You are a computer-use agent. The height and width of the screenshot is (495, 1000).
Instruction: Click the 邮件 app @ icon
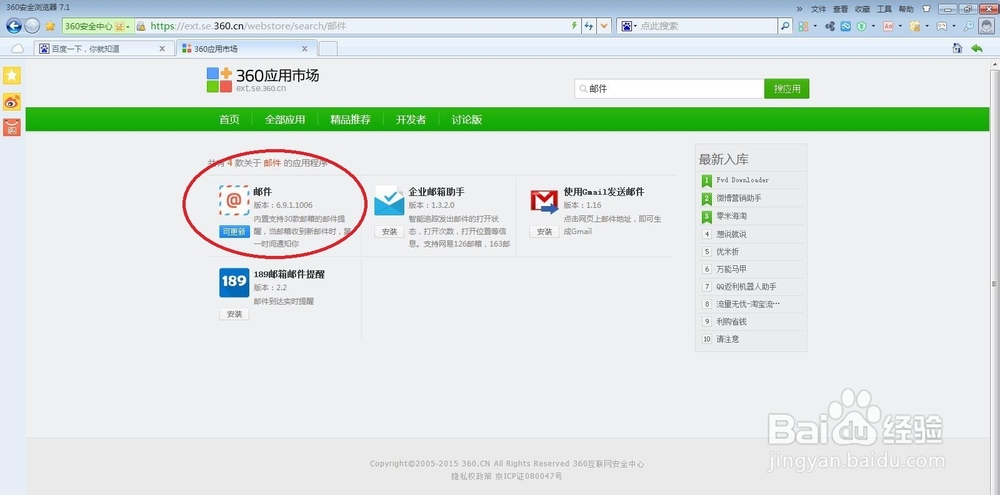pos(234,201)
